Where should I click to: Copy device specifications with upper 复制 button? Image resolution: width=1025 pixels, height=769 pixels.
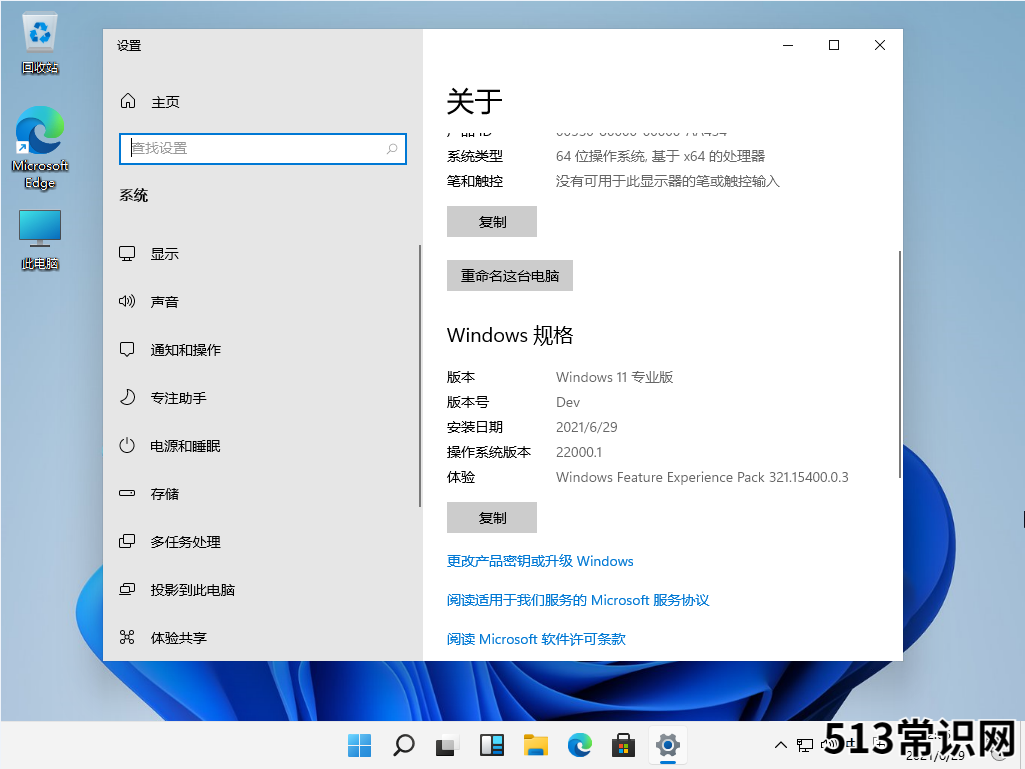pyautogui.click(x=492, y=222)
